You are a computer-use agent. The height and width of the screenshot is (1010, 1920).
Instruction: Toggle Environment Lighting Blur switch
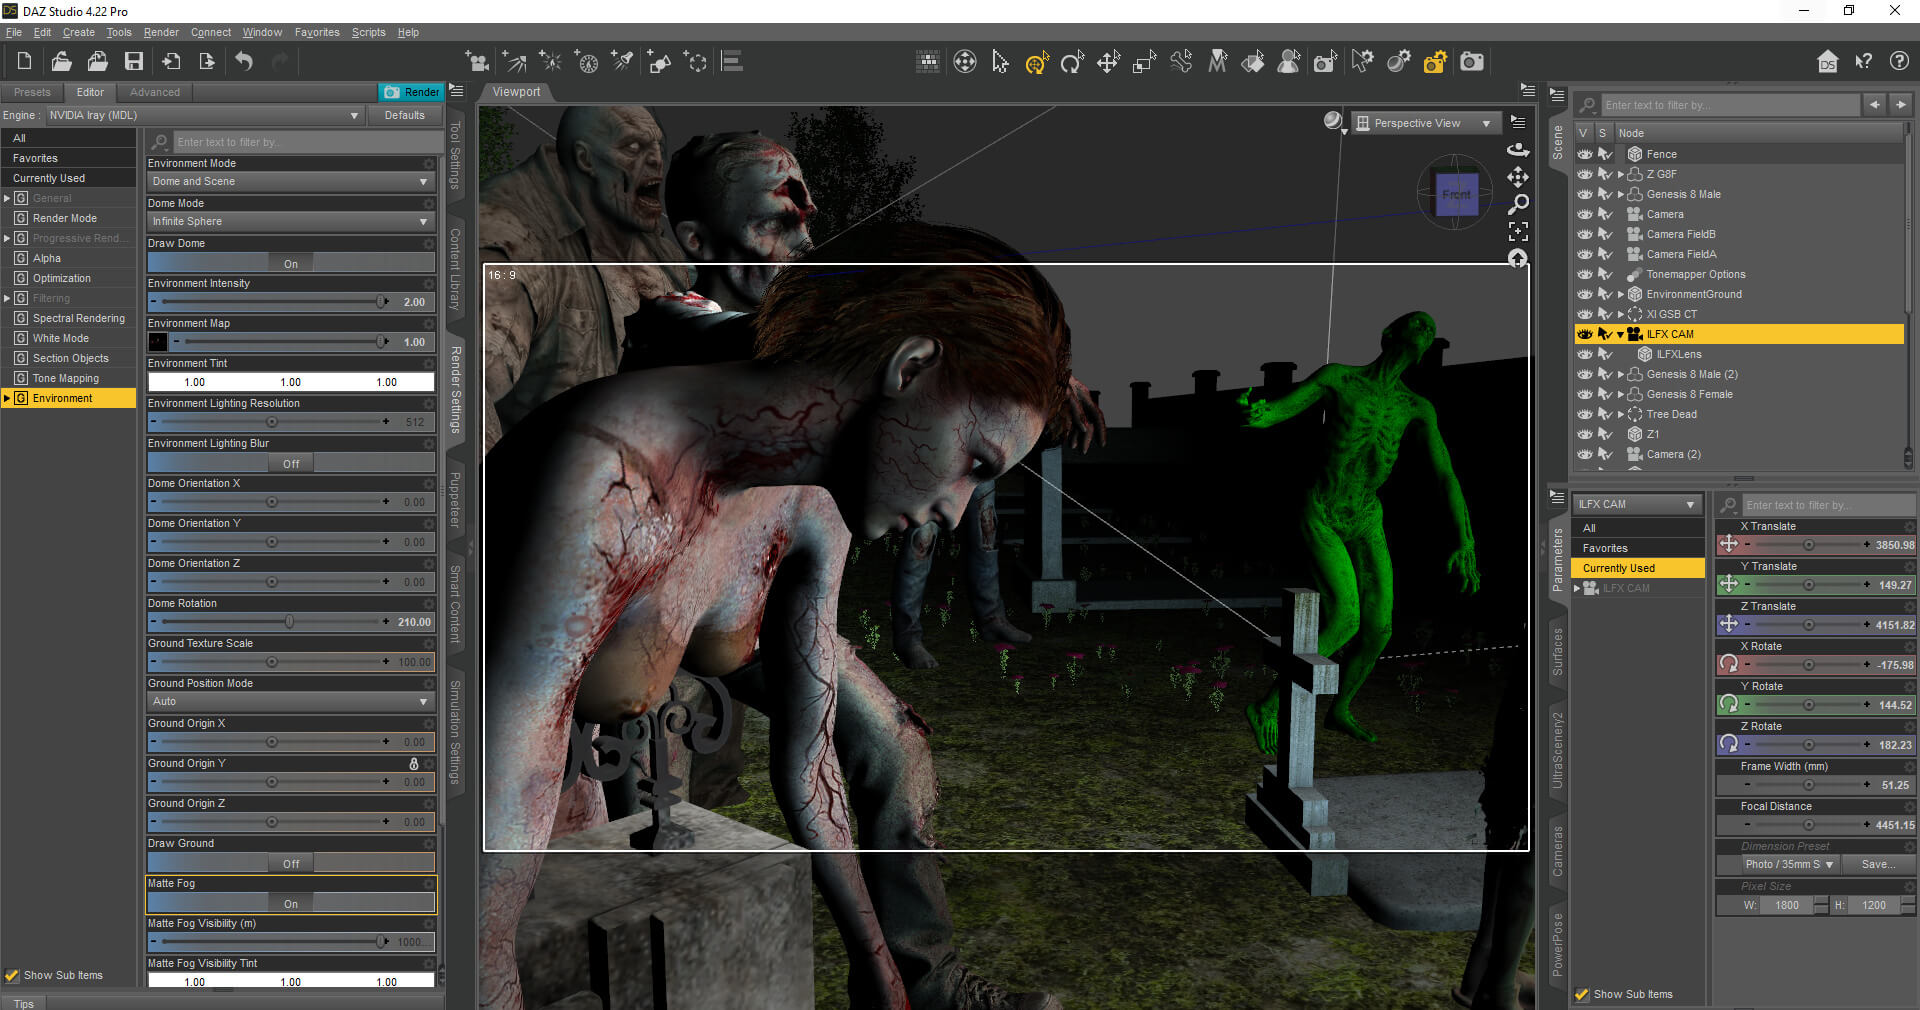[x=291, y=463]
